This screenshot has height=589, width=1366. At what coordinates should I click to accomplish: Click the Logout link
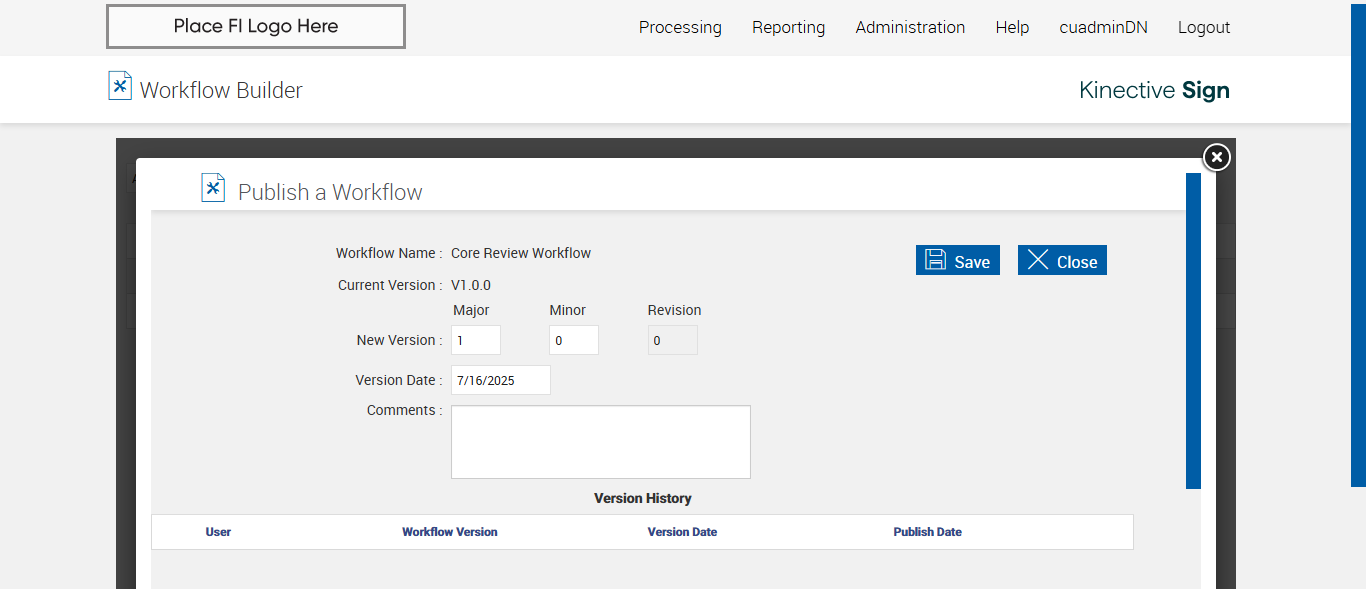(x=1204, y=28)
